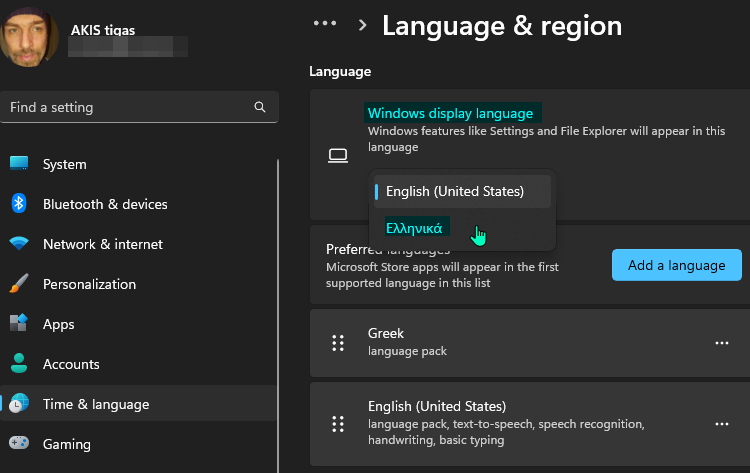Click the Bluetooth icon in the sidebar

(x=19, y=204)
